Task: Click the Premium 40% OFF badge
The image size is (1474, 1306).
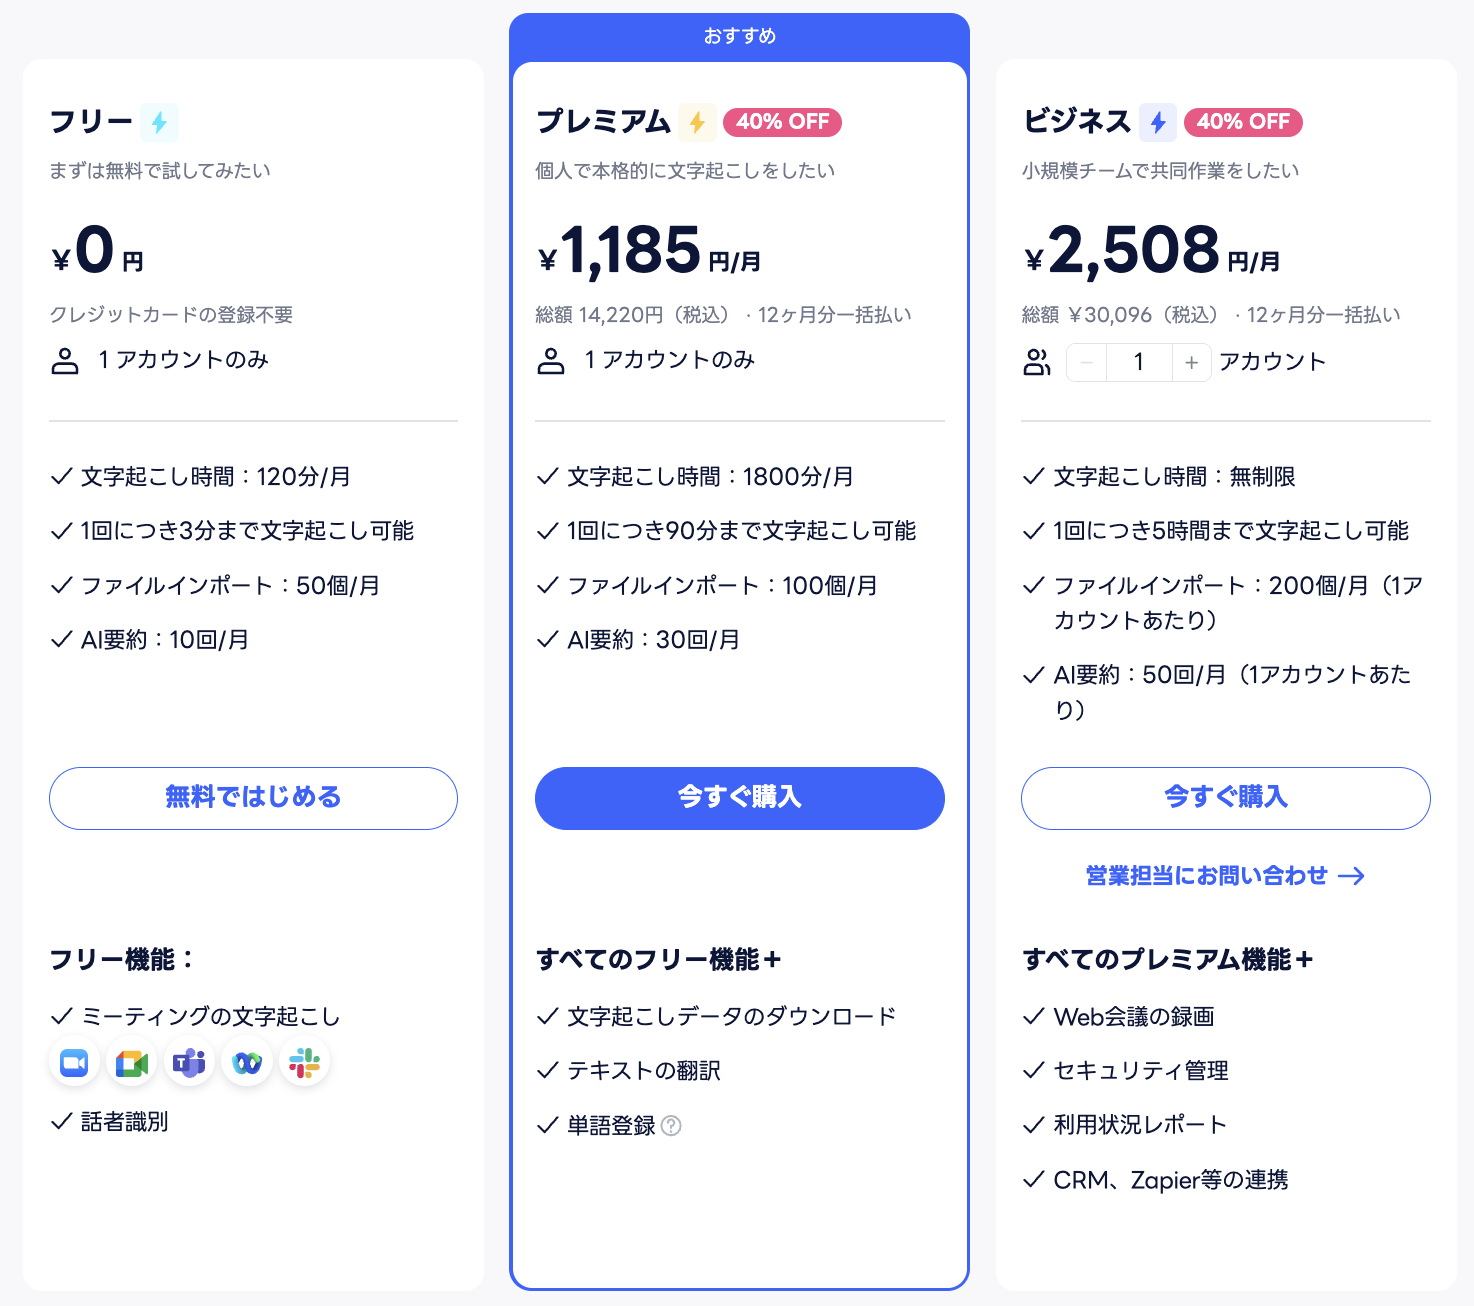Action: point(782,122)
